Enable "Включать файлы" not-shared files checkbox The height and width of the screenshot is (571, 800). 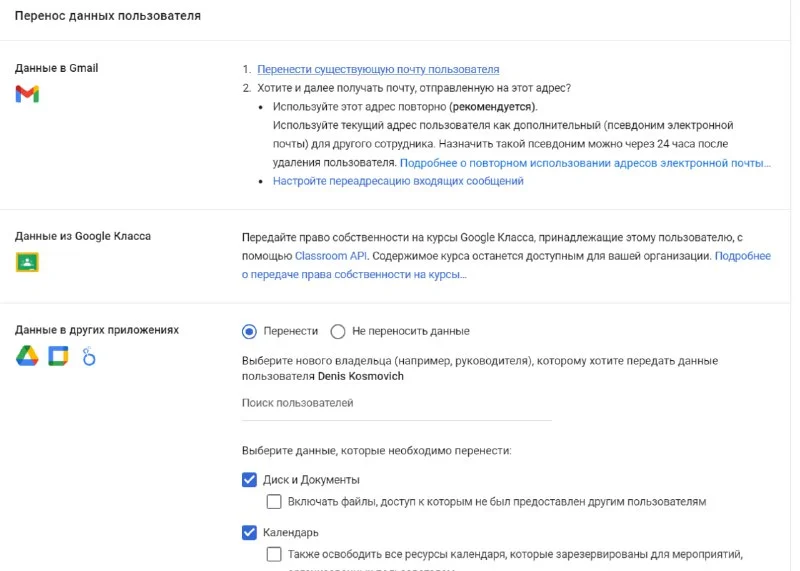[x=274, y=501]
